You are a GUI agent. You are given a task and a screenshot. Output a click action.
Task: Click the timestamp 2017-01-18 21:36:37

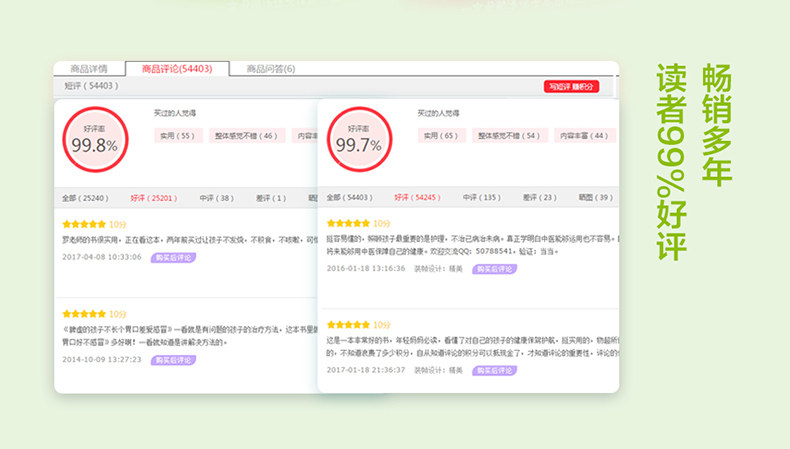366,370
